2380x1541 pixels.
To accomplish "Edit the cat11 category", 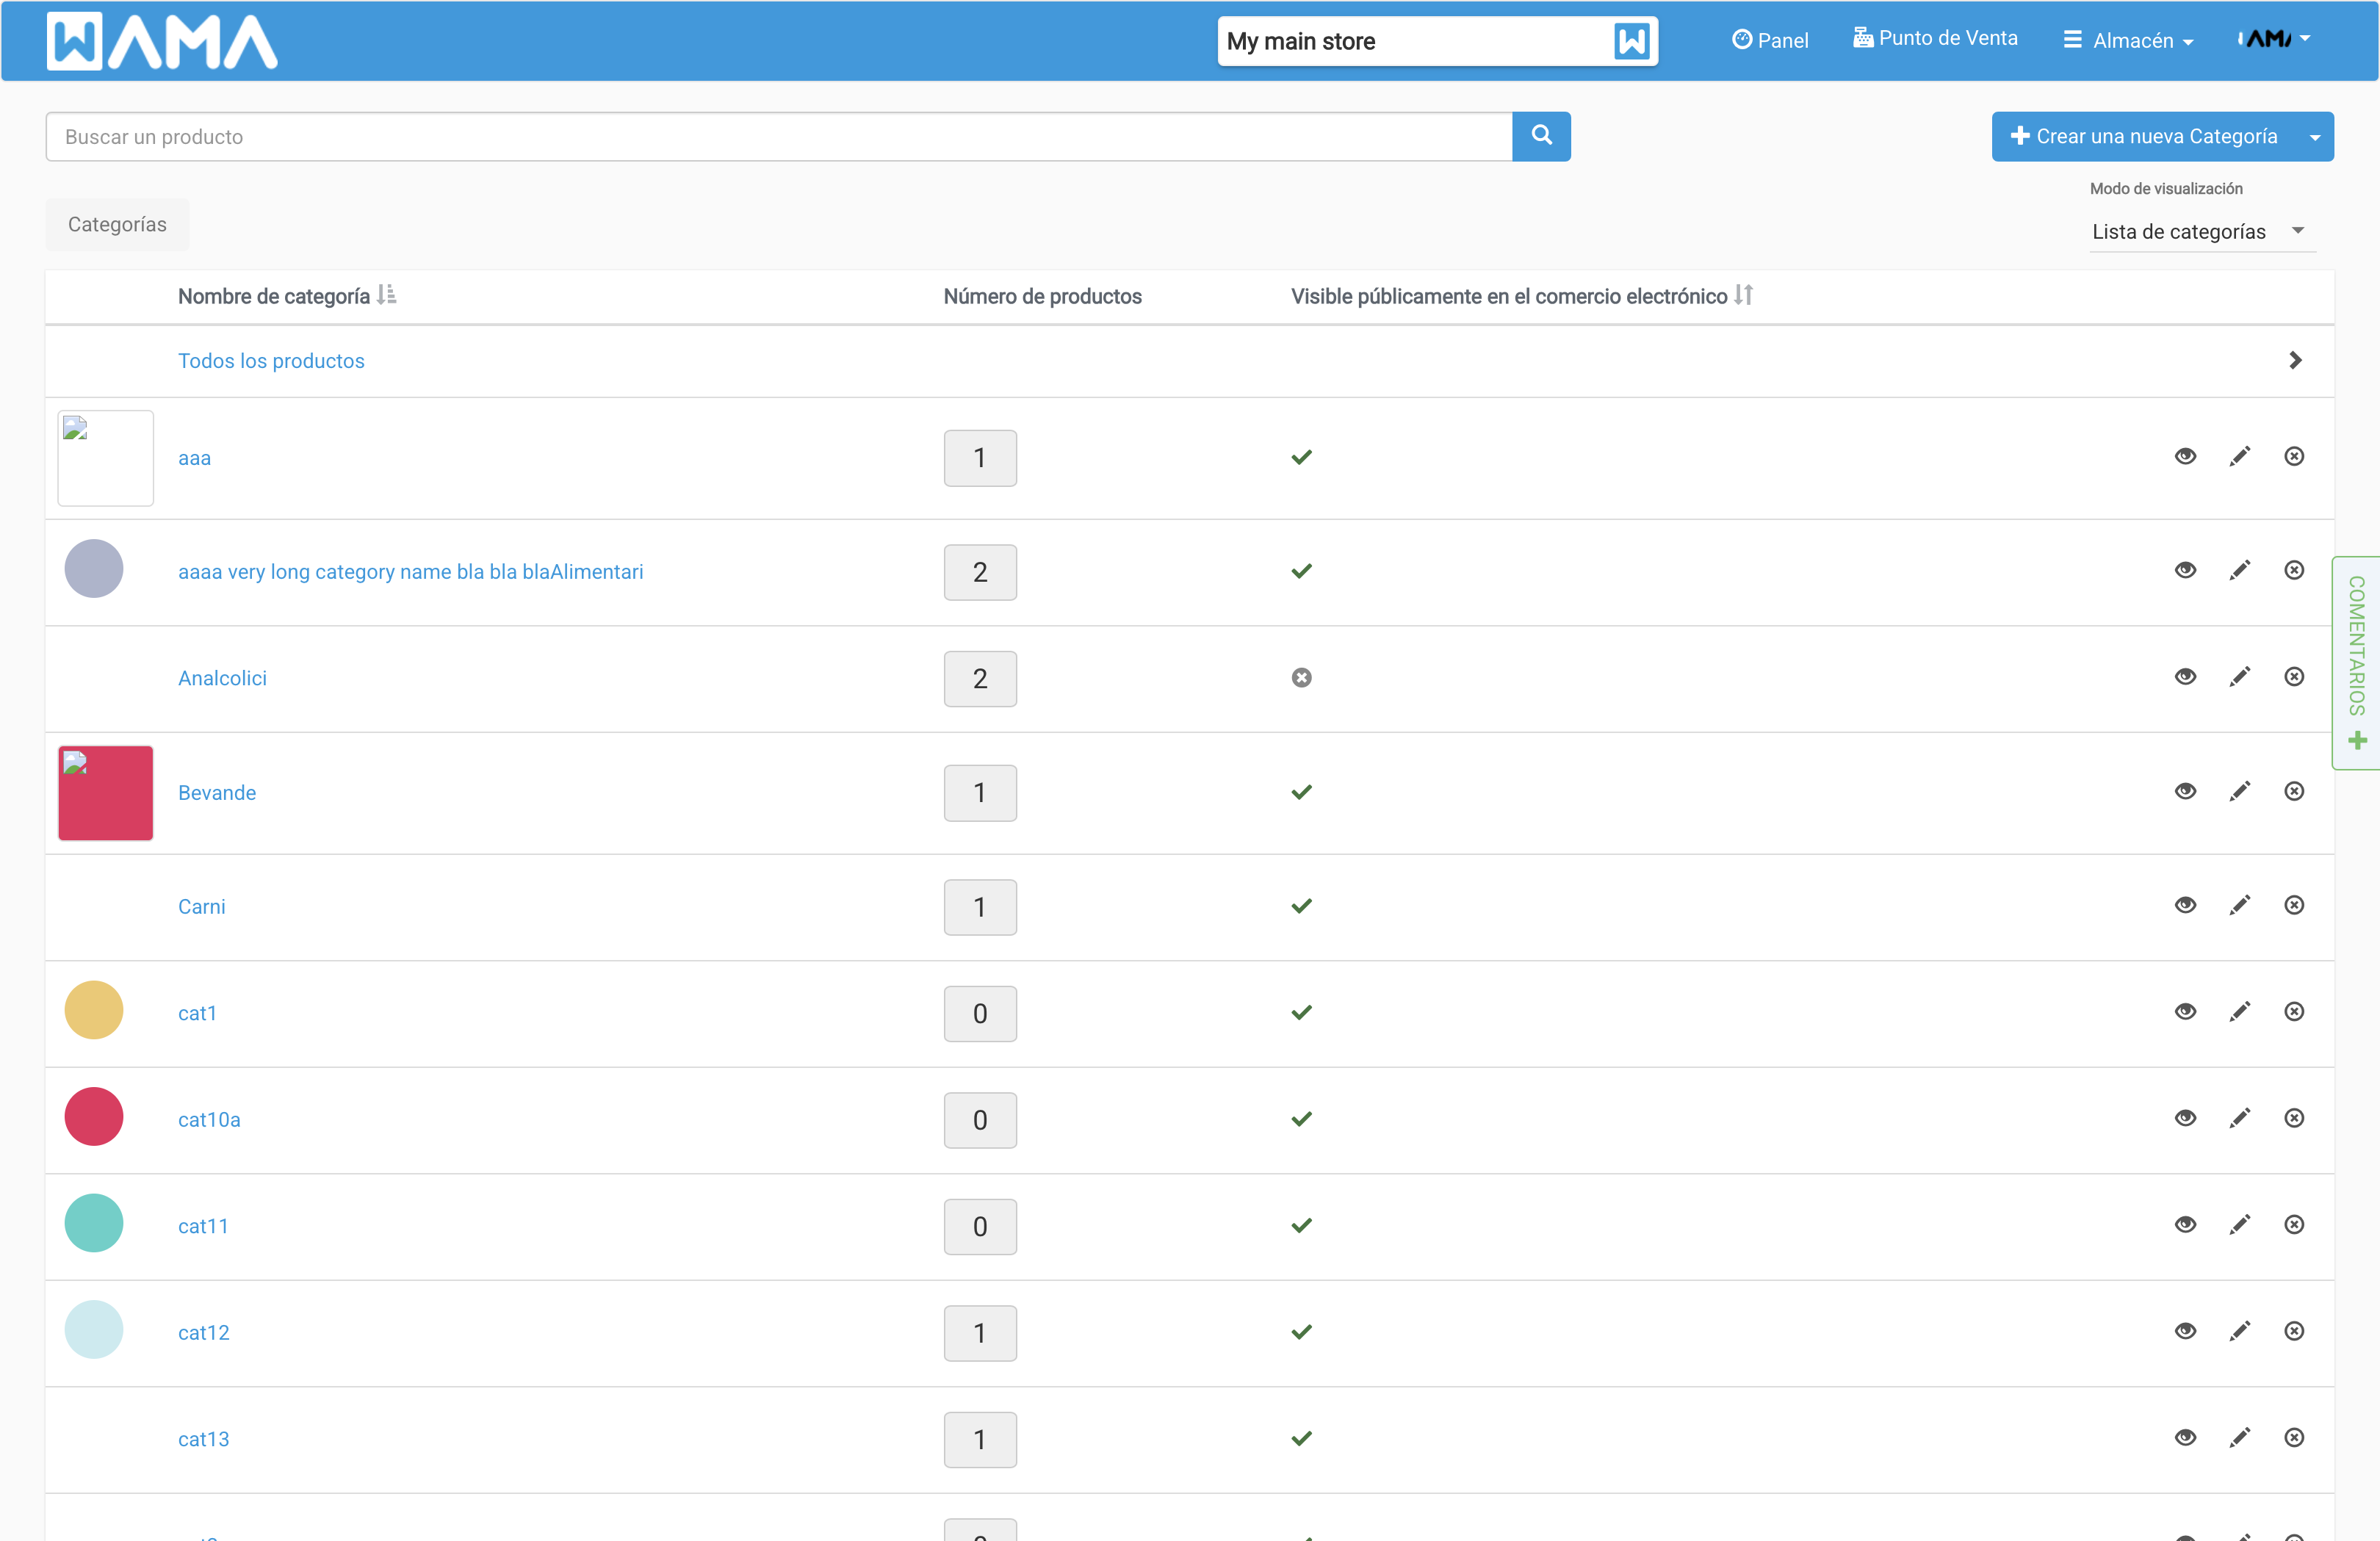I will tap(2240, 1225).
